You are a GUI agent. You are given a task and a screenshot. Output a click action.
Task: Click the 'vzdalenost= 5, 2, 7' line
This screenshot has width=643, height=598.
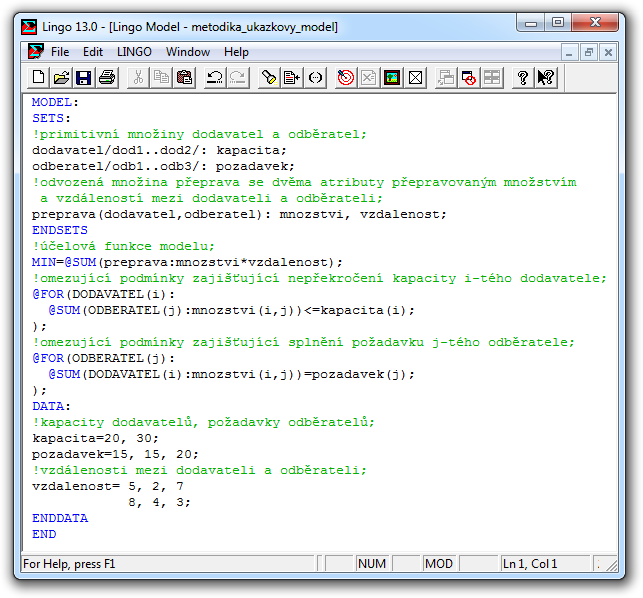point(108,486)
